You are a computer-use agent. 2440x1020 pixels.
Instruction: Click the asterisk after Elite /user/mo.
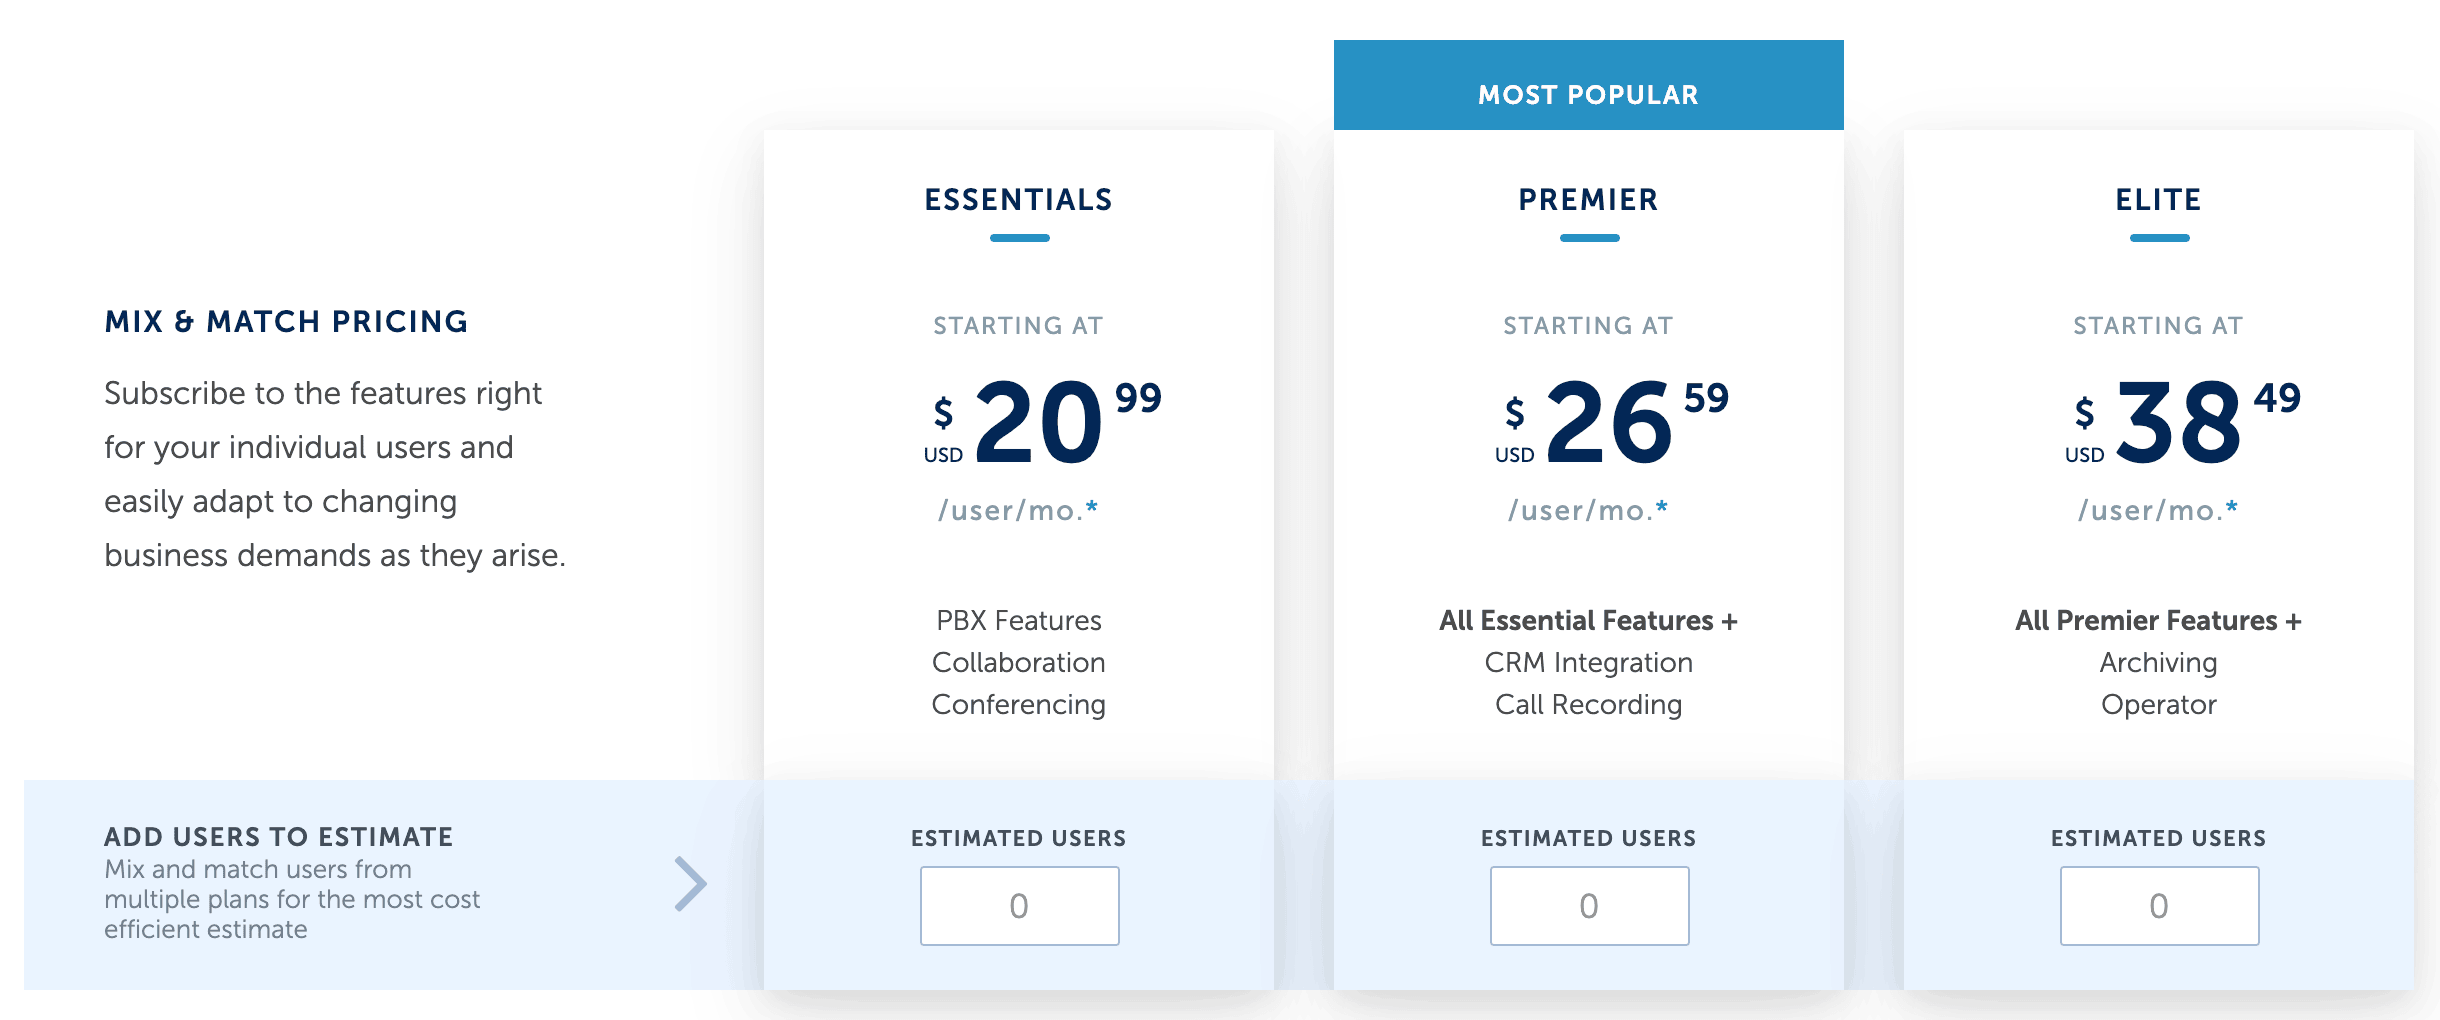point(2232,507)
